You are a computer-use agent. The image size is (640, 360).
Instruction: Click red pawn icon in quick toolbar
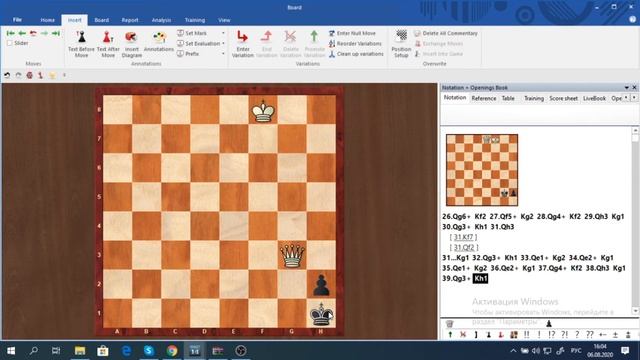pos(40,75)
